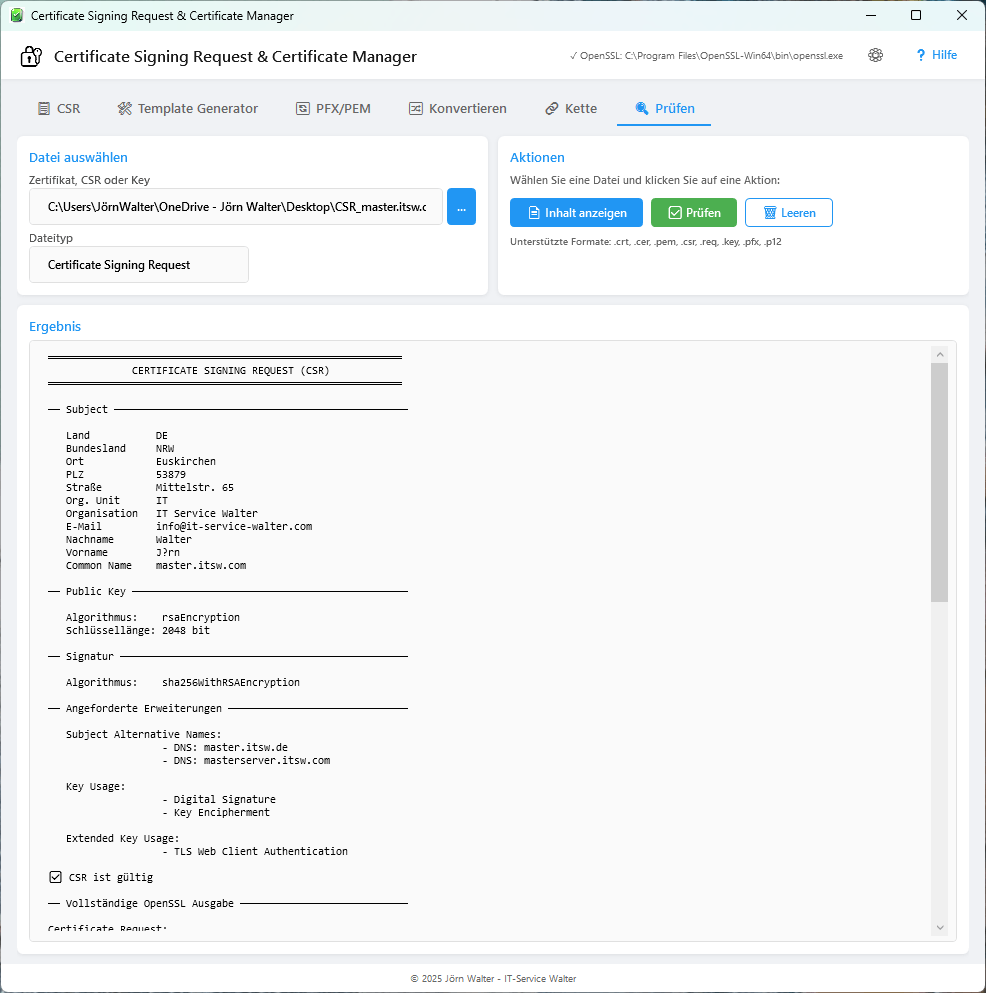Image resolution: width=986 pixels, height=993 pixels.
Task: Click the results scrollbar up arrow
Action: click(x=939, y=354)
